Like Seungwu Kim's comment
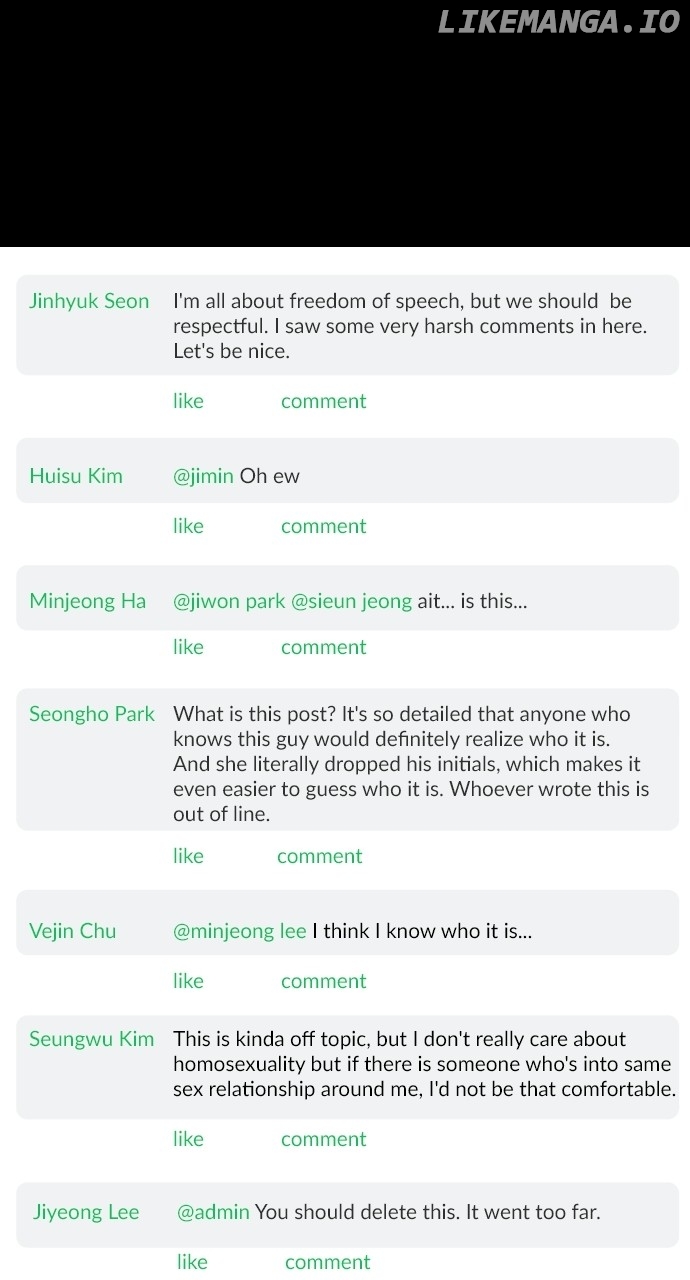Screen dimensions: 690x1280 point(188,1139)
